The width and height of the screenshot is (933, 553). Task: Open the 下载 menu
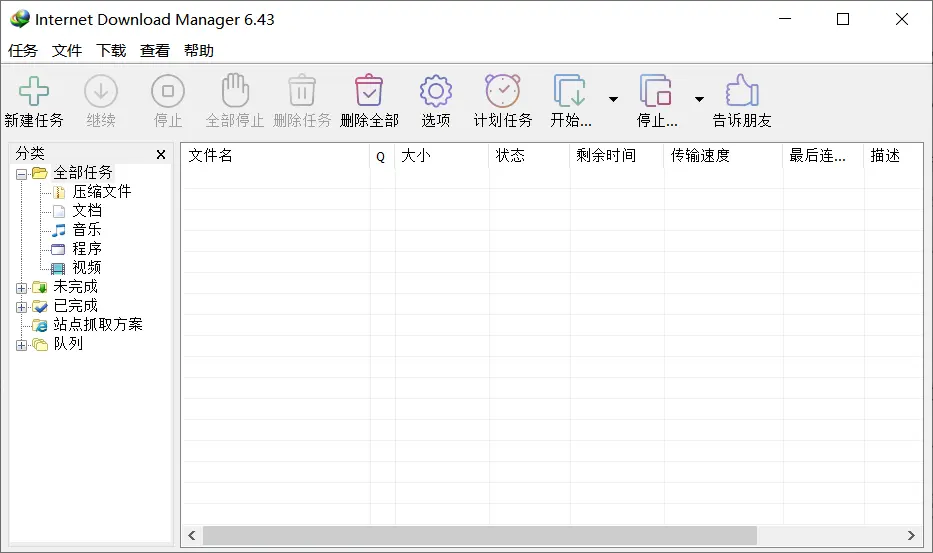coord(111,51)
